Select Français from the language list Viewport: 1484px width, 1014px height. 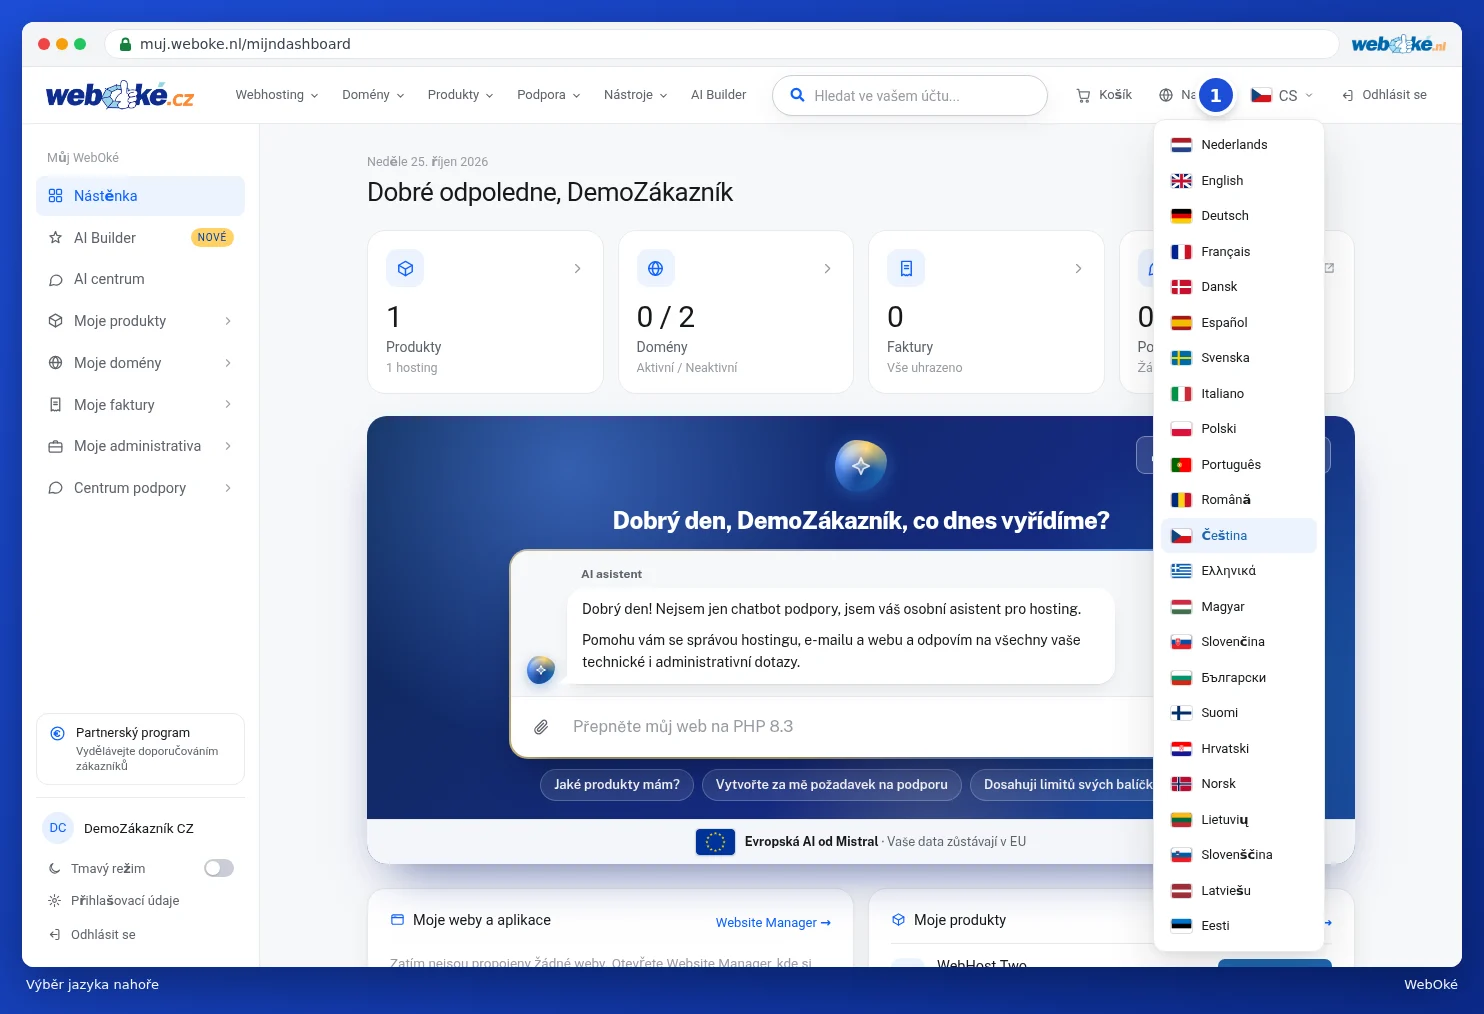[x=1239, y=252]
